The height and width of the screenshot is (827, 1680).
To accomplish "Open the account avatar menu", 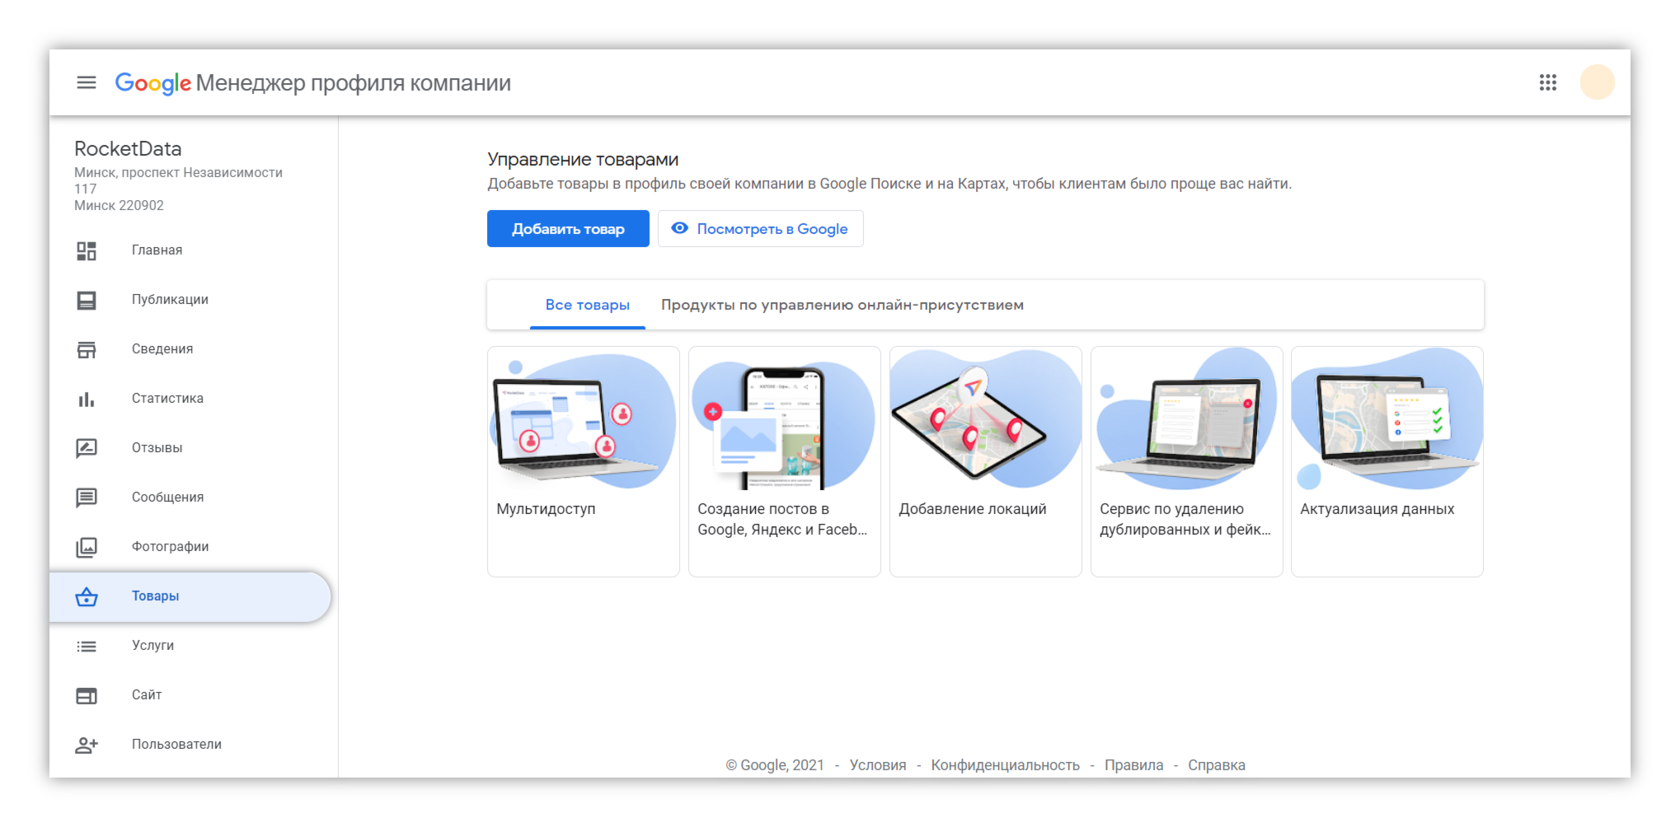I will [x=1597, y=82].
